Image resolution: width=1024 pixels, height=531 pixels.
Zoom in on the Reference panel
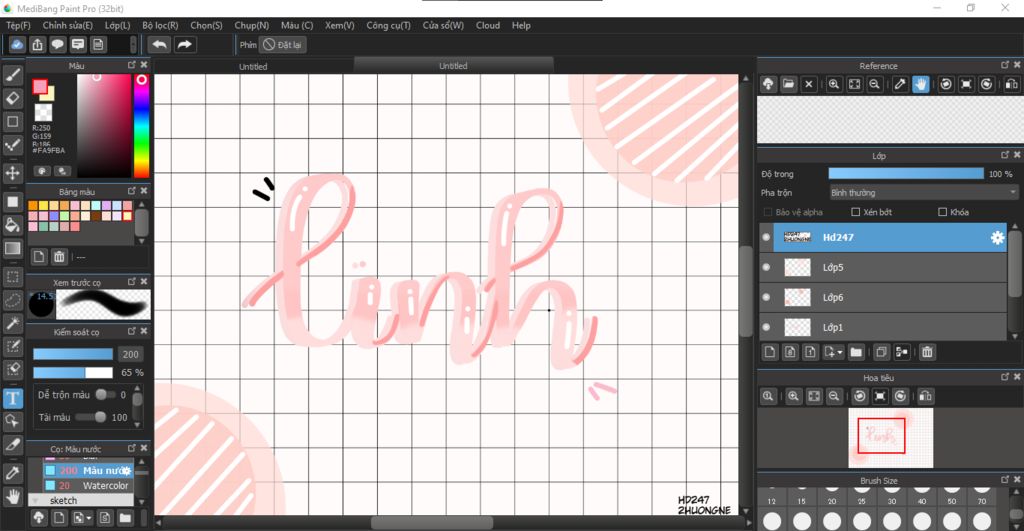[x=834, y=84]
